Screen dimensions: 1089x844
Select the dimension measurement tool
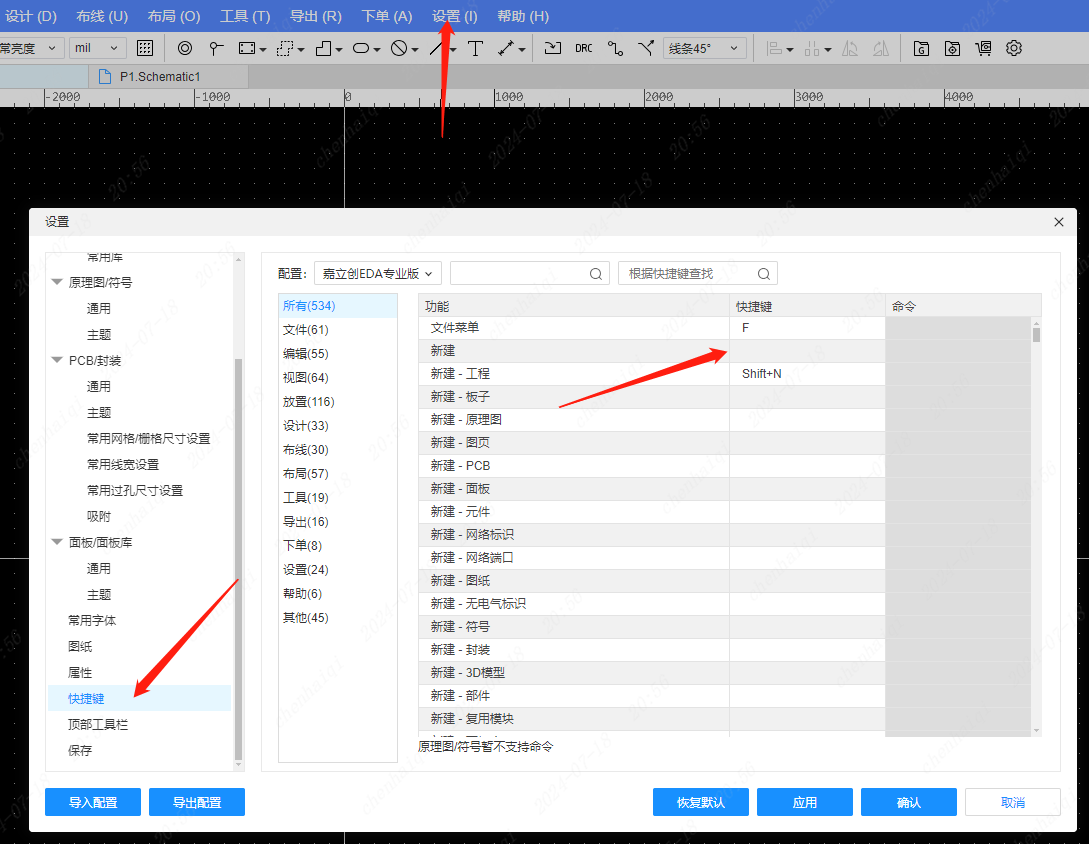tap(507, 48)
